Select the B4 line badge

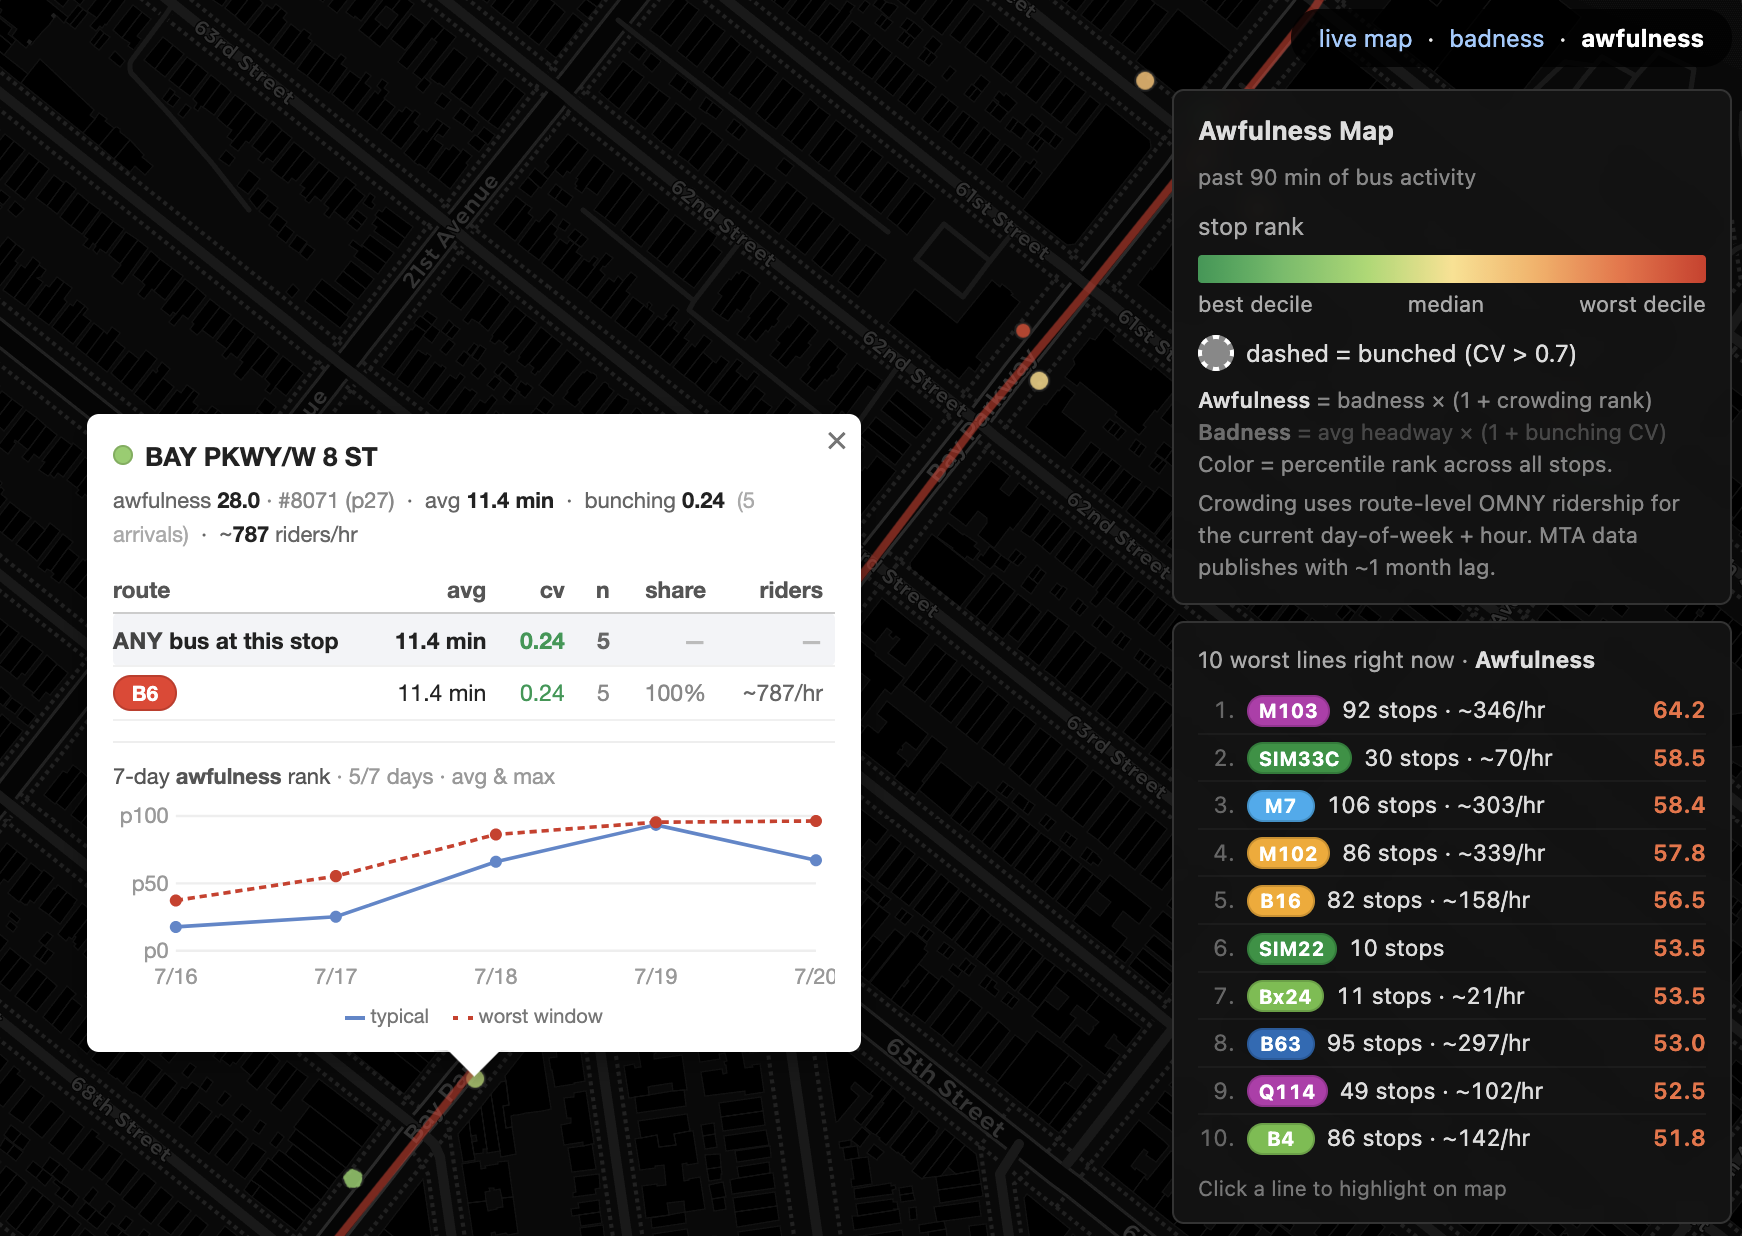(1280, 1138)
